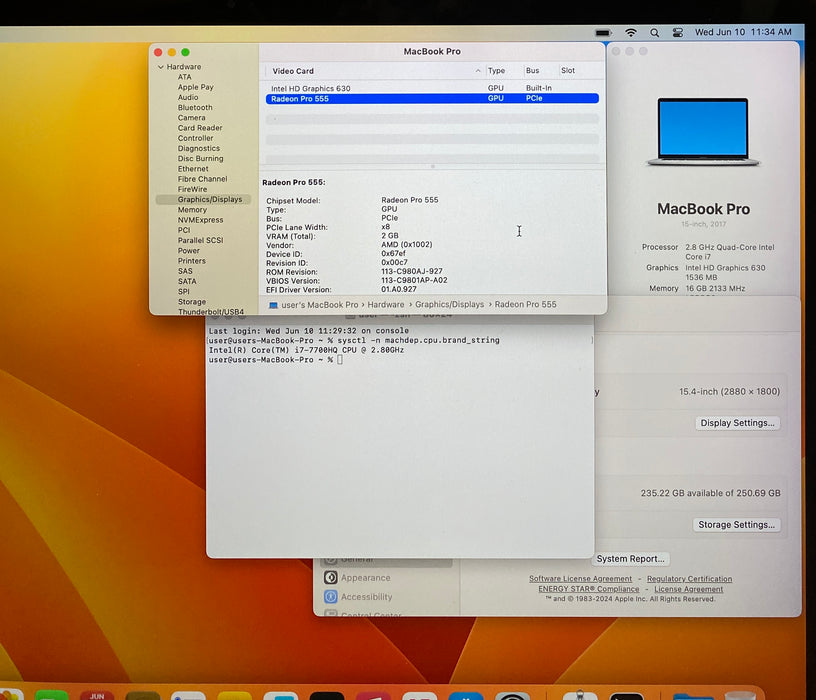Select Controller in the Hardware list
The height and width of the screenshot is (700, 816).
196,138
